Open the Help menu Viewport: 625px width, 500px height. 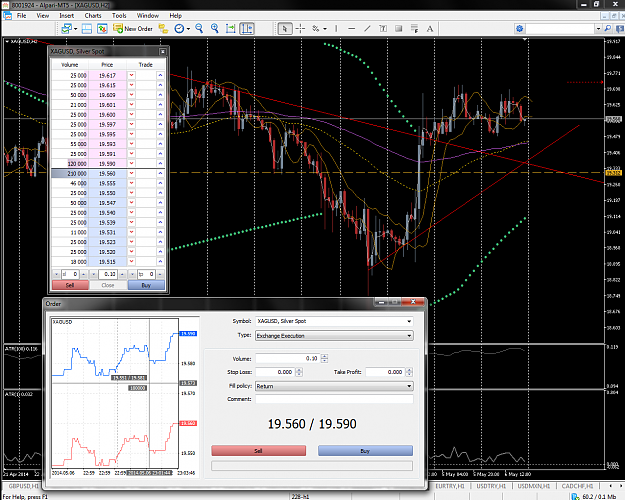pyautogui.click(x=175, y=16)
